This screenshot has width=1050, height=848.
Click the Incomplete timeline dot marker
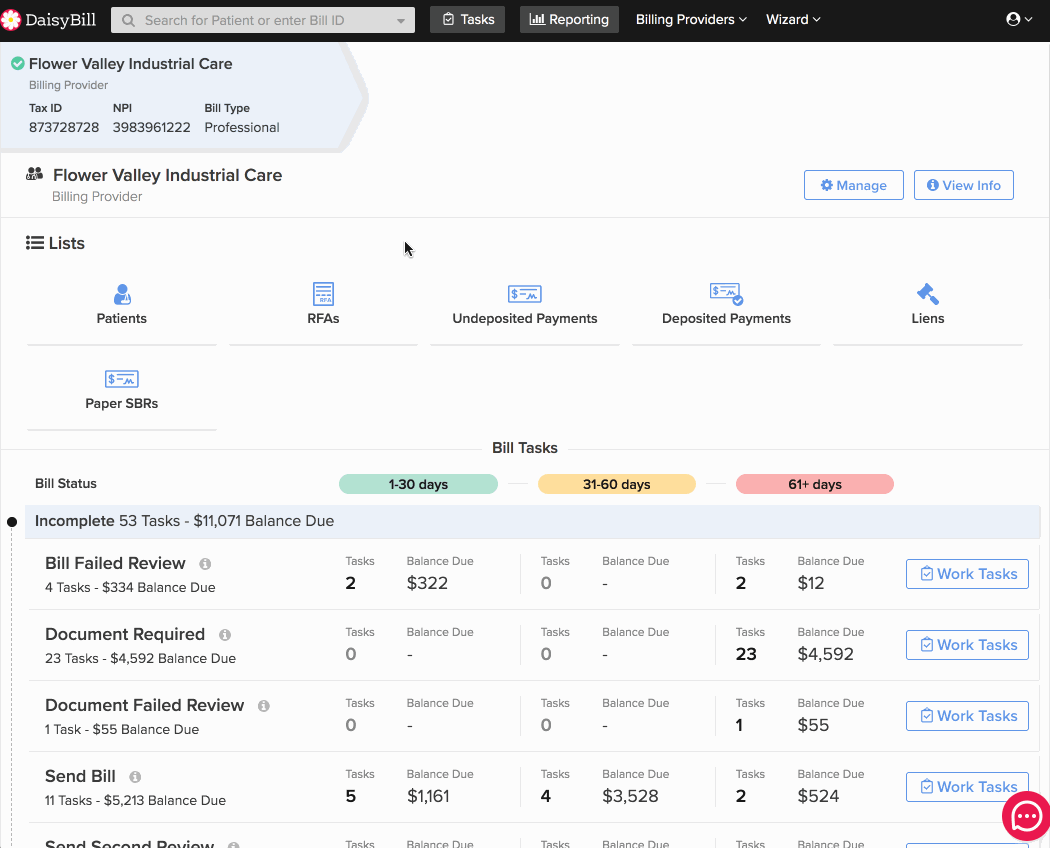click(12, 522)
